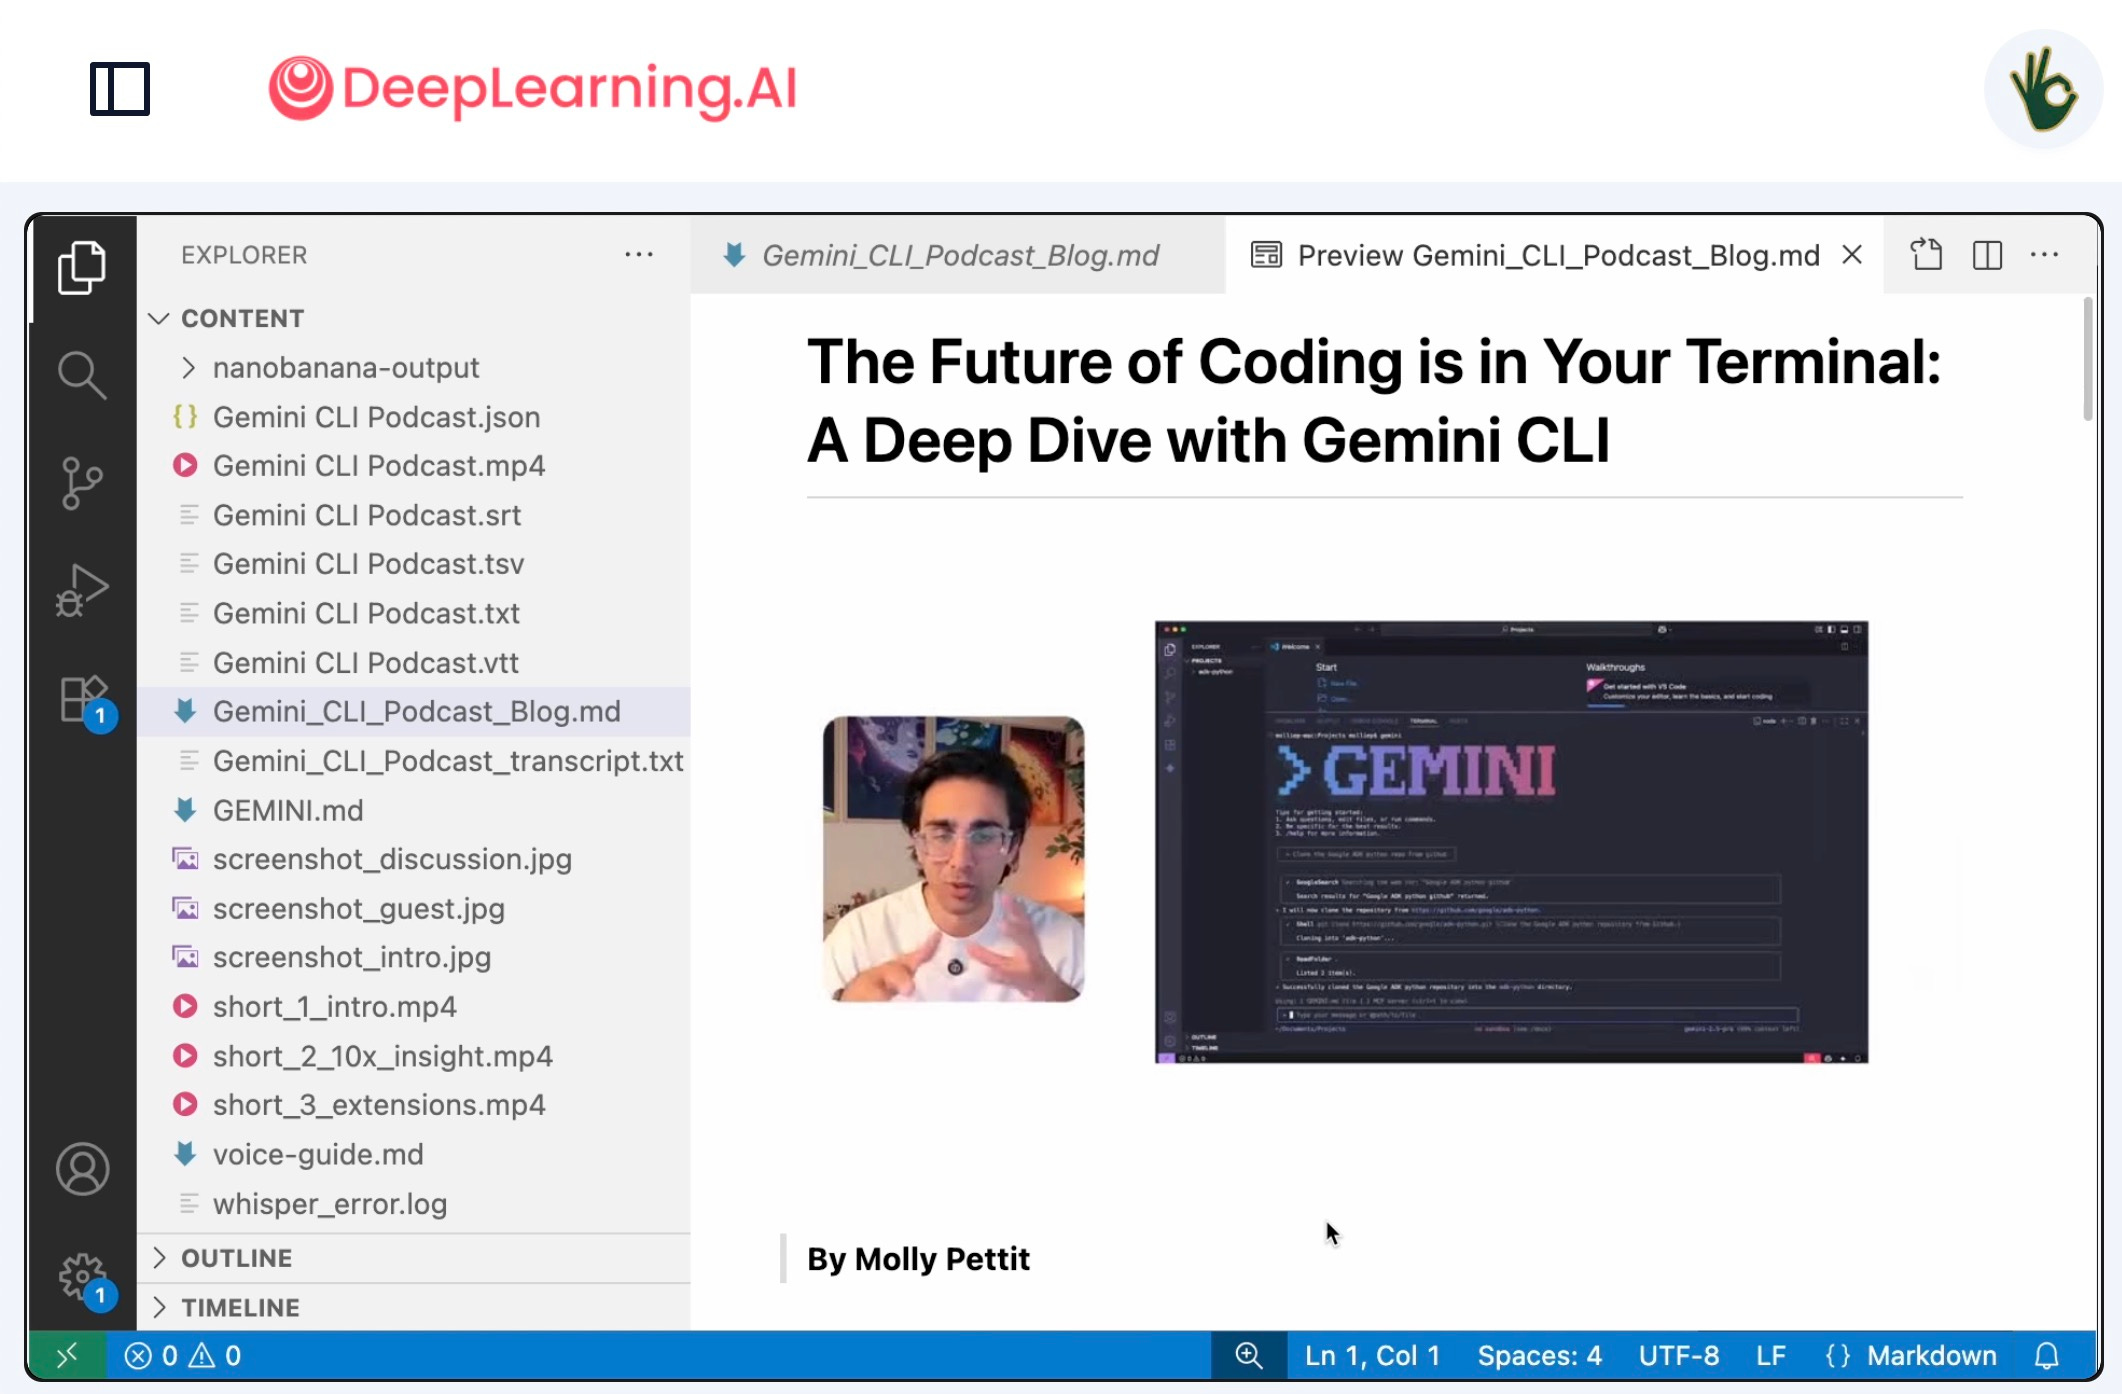
Task: Click the Gemini terminal screenshot image
Action: pyautogui.click(x=1511, y=841)
